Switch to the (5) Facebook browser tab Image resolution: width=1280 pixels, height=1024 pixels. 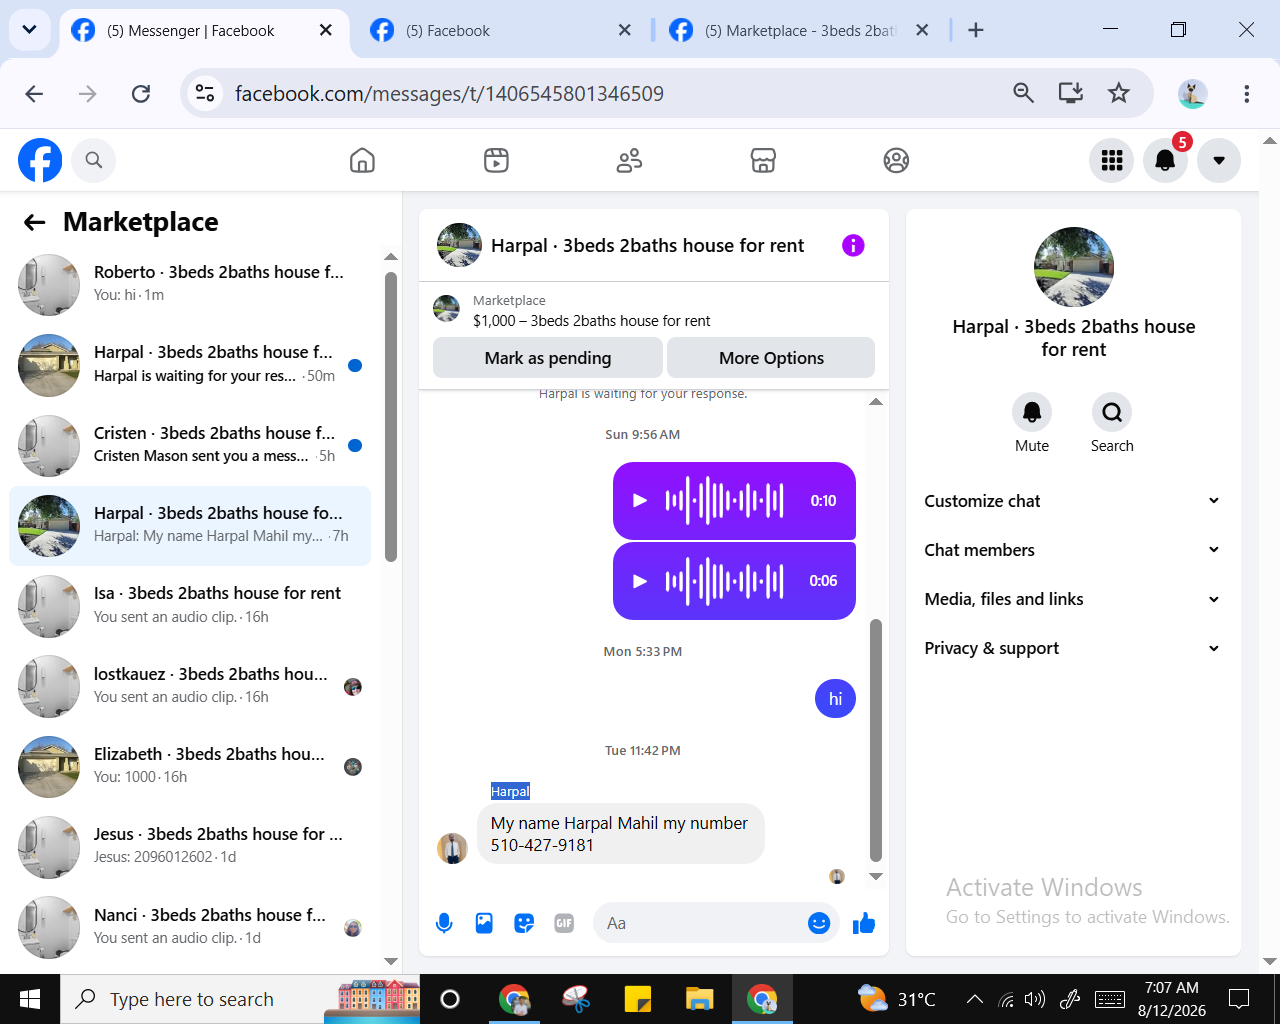click(499, 30)
